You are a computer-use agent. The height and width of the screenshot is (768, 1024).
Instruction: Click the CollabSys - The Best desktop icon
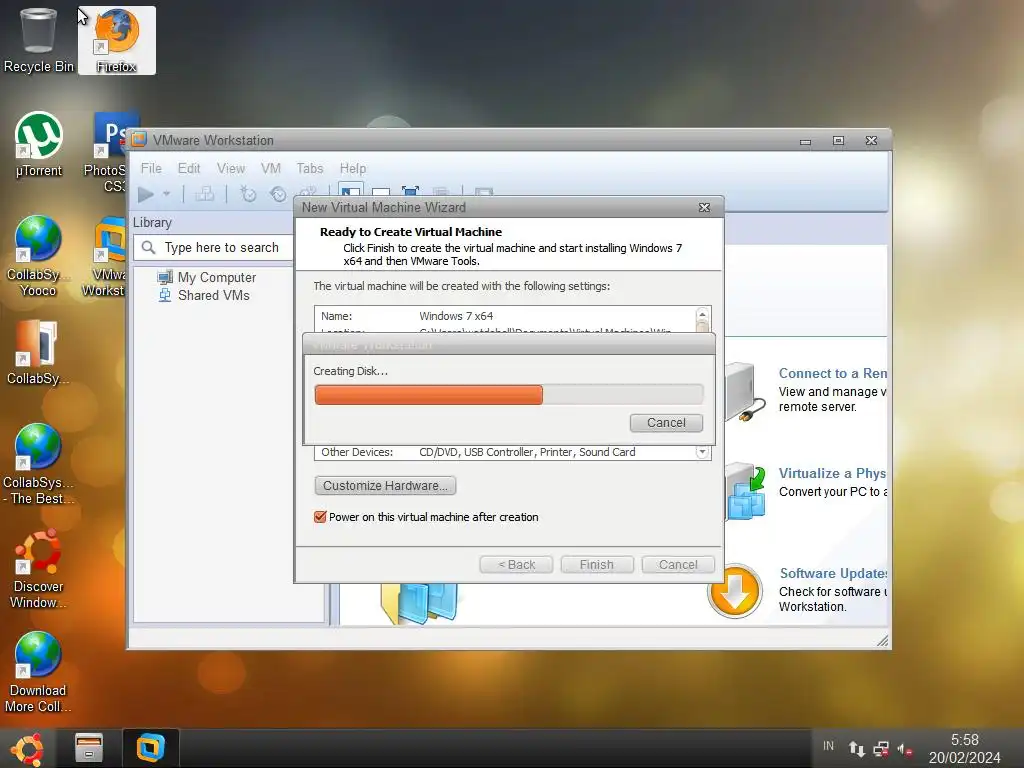point(39,464)
